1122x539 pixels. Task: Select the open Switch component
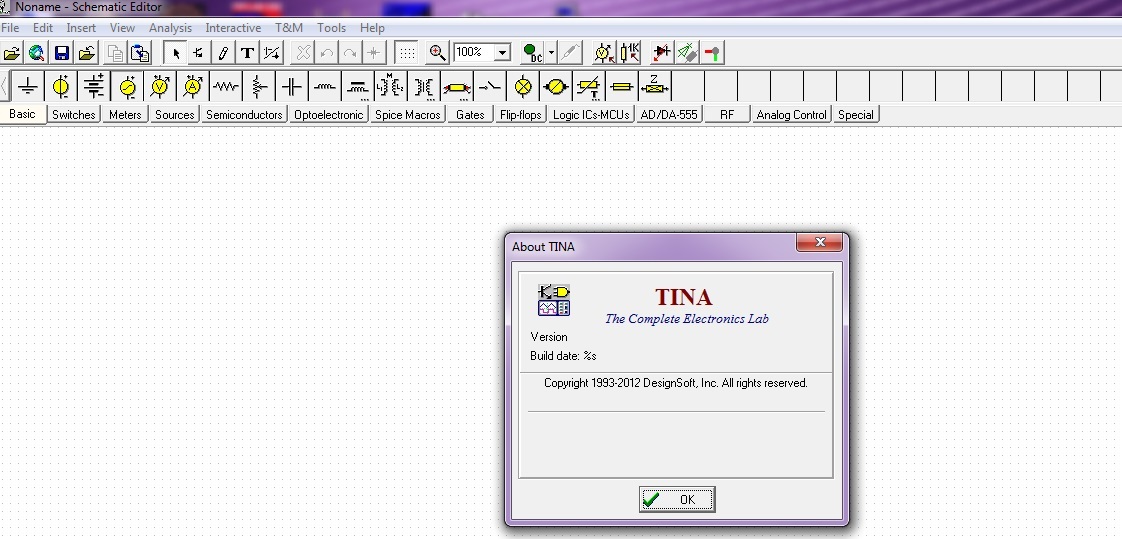[490, 87]
